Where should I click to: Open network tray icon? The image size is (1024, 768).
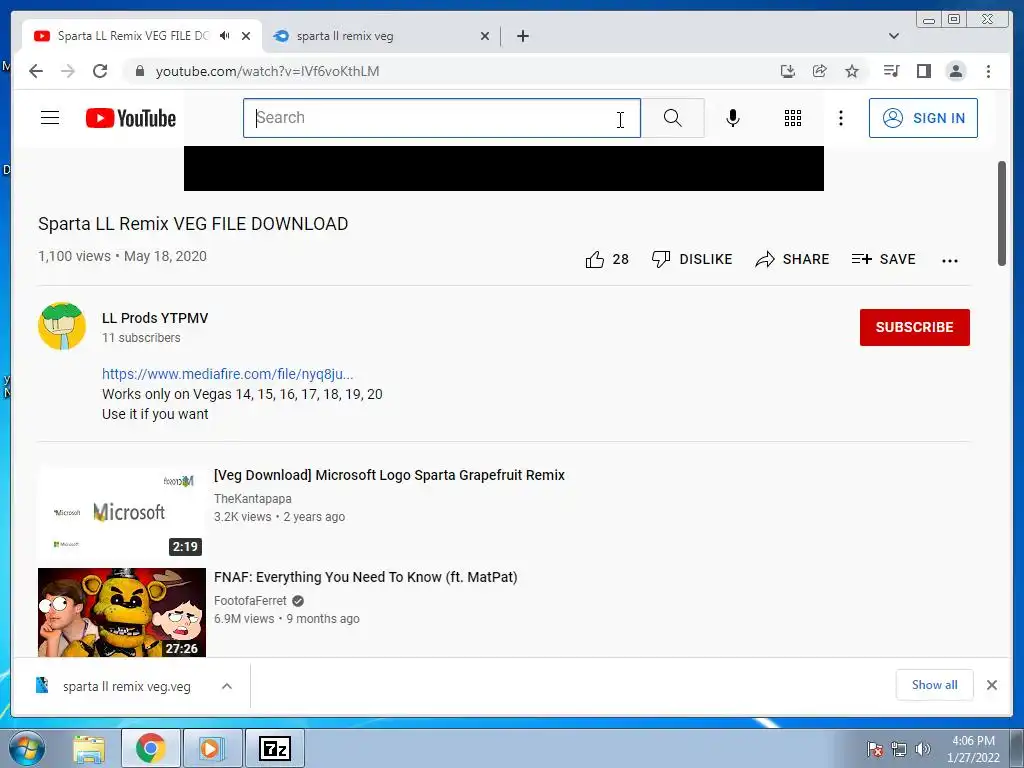pyautogui.click(x=899, y=749)
